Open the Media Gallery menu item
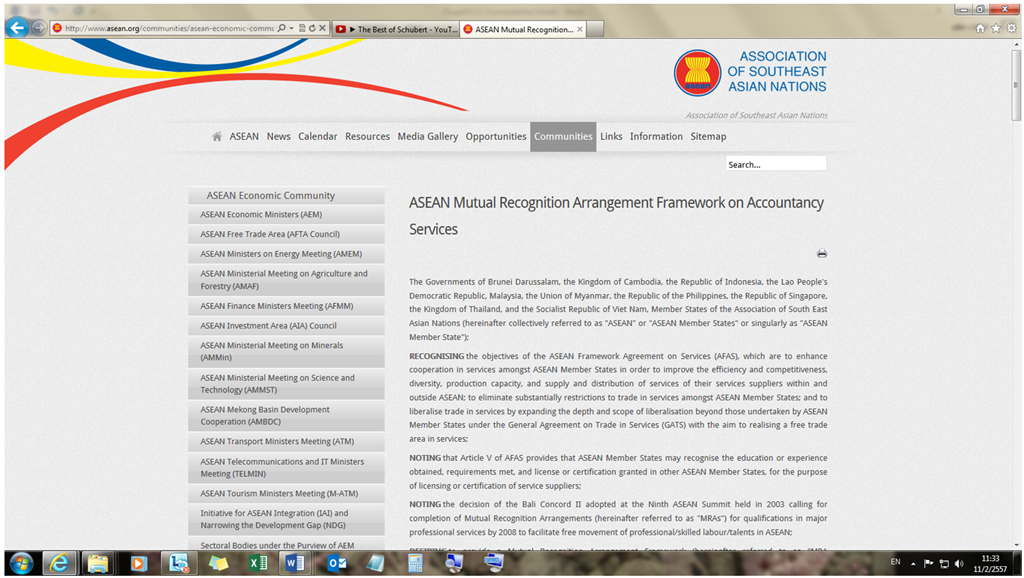The image size is (1024, 578). tap(427, 137)
